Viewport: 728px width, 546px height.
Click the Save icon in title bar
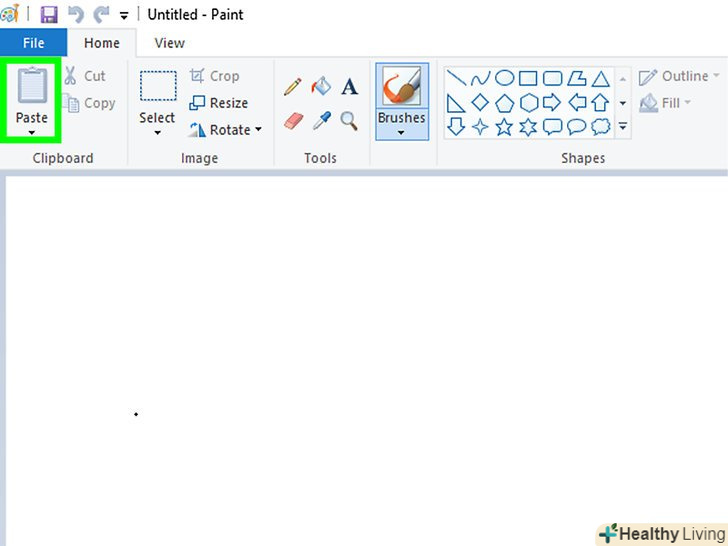[49, 14]
